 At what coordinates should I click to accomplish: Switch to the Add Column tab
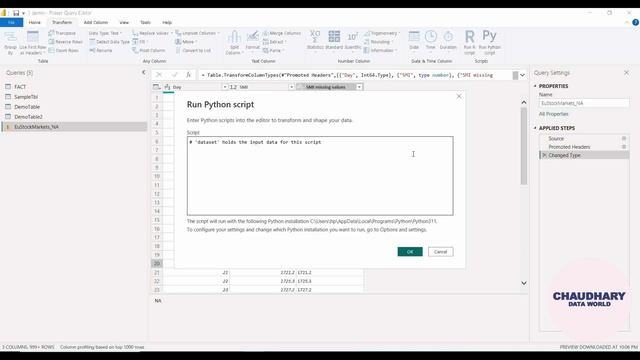[x=96, y=22]
